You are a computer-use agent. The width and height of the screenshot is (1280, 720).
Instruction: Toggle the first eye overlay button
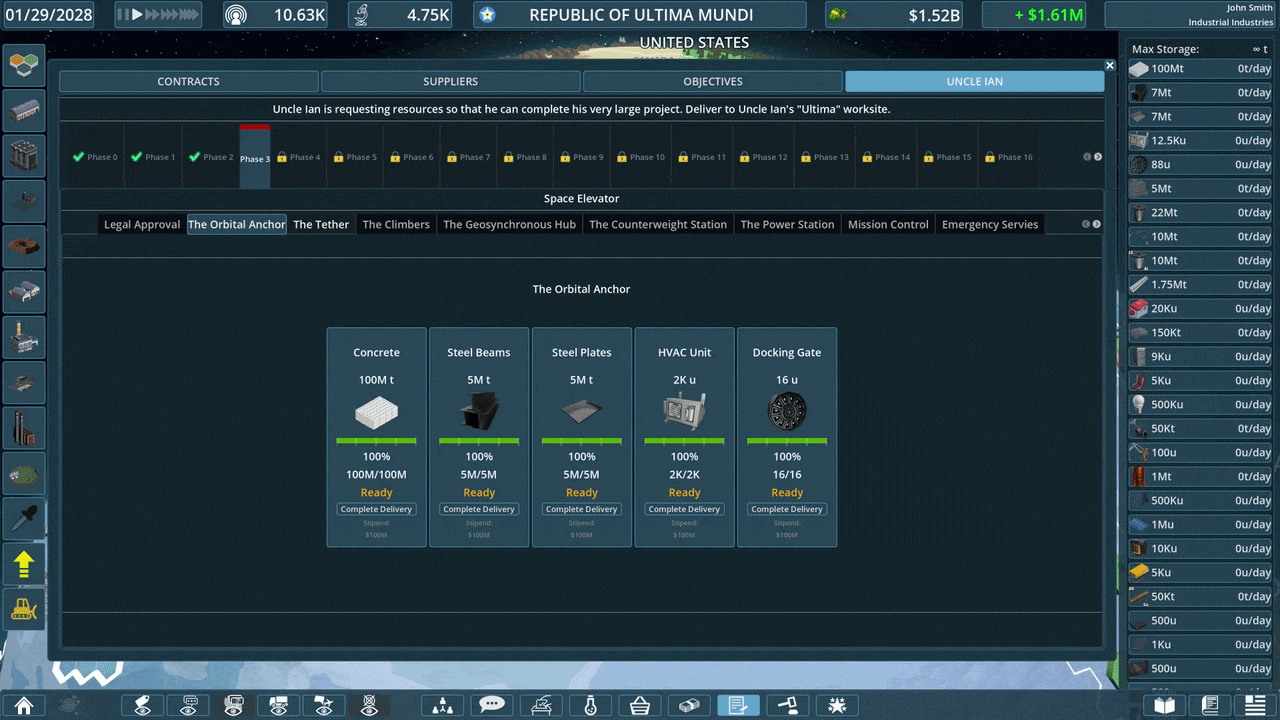coord(142,705)
